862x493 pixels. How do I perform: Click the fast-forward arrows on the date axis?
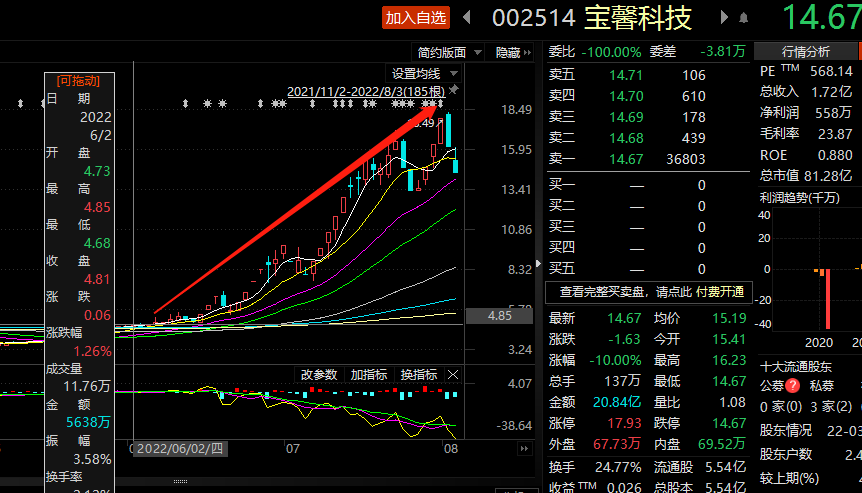(x=524, y=448)
